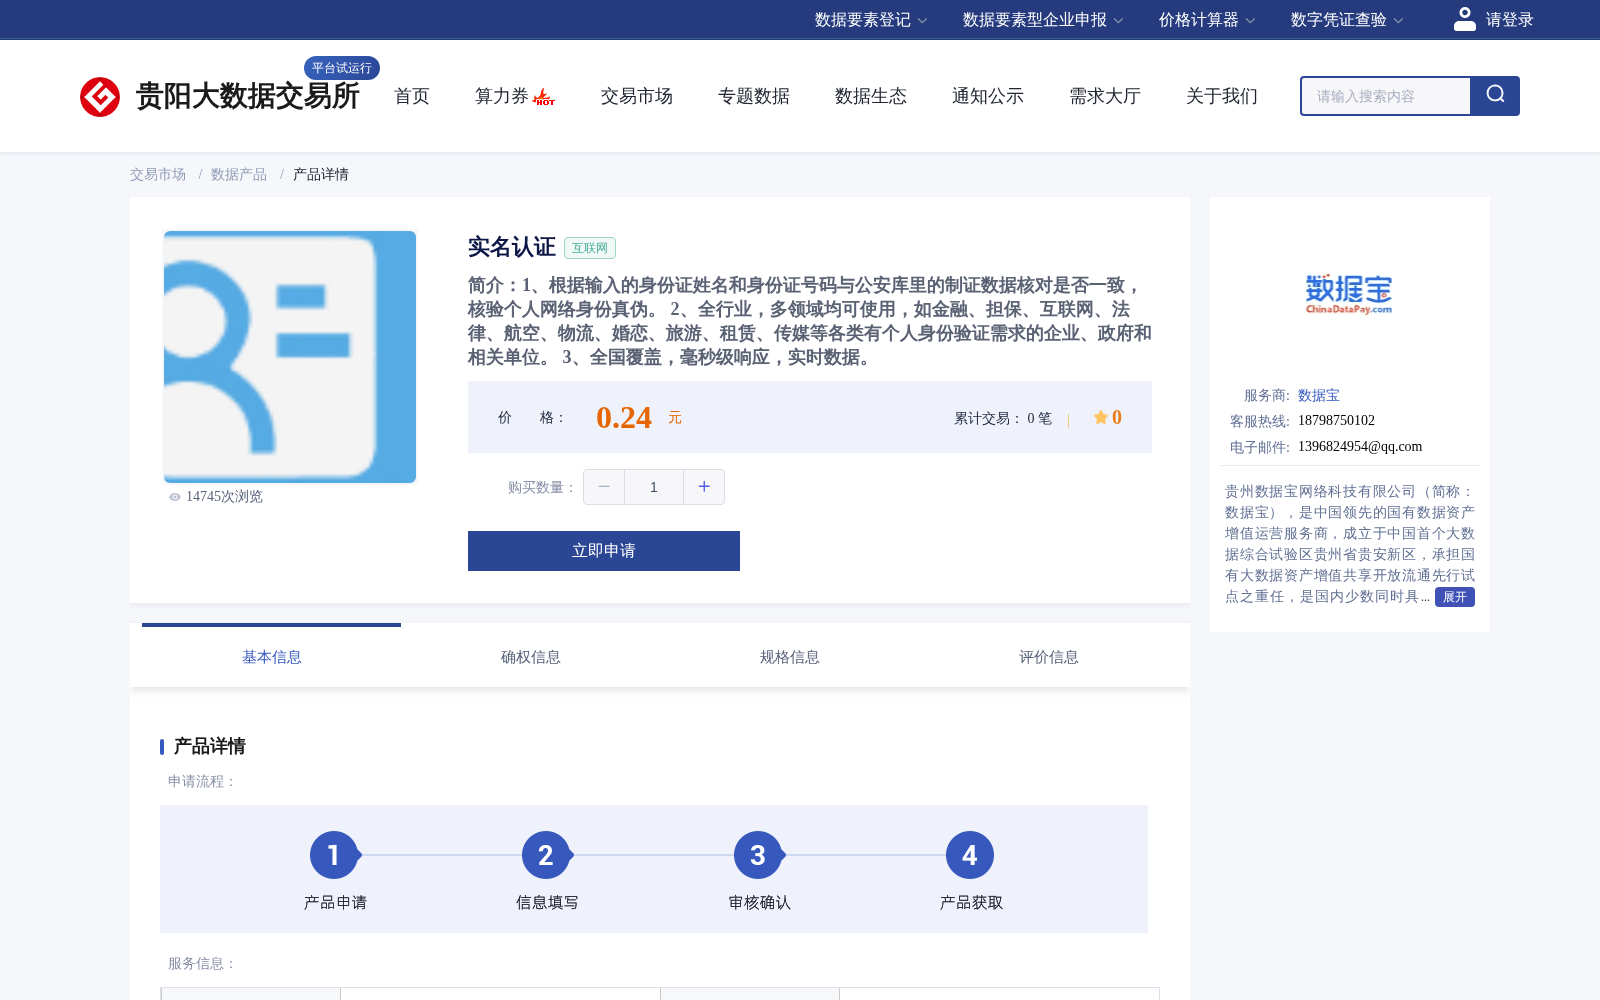Open the 数字凭证查验 dropdown
The width and height of the screenshot is (1600, 1000).
tap(1347, 20)
